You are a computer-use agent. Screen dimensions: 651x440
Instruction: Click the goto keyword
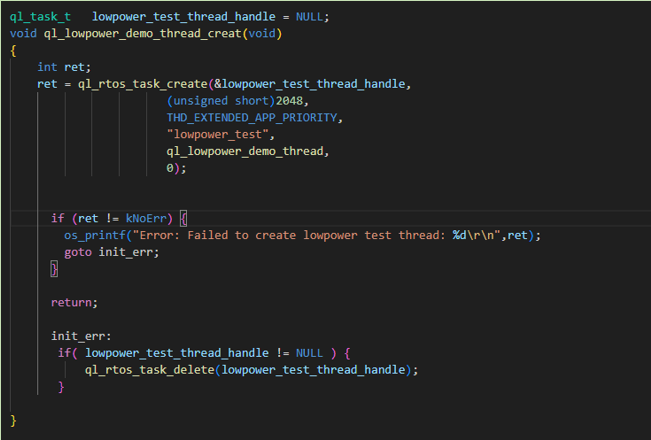pos(80,251)
